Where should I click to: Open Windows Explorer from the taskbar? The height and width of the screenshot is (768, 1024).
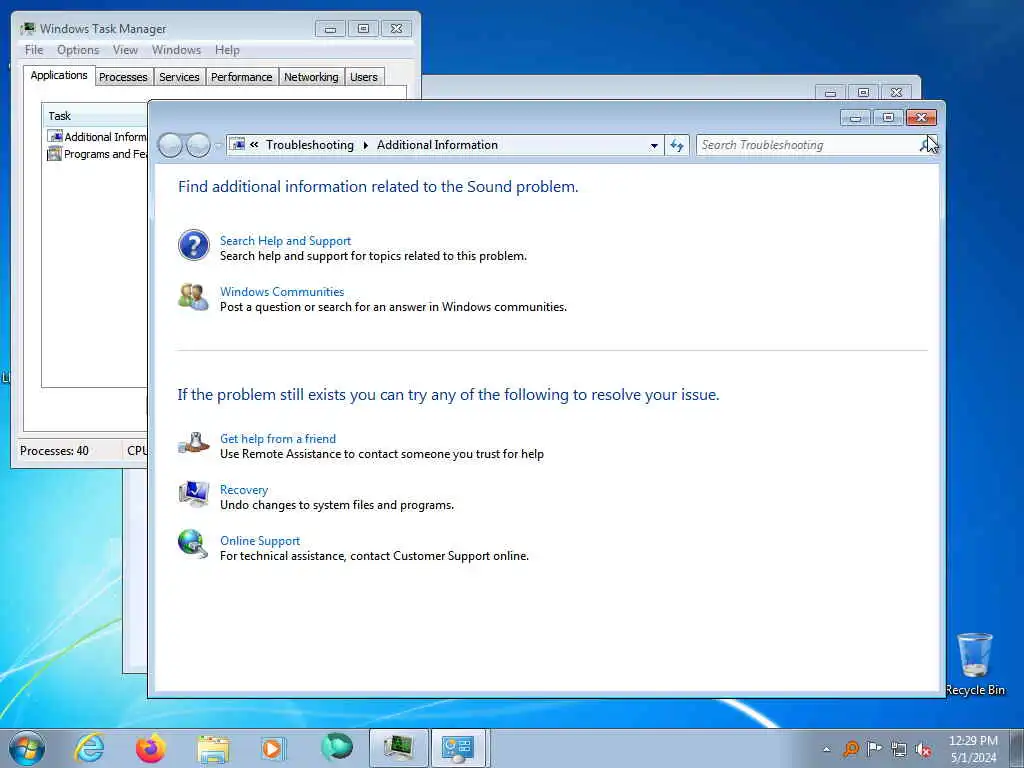(213, 749)
